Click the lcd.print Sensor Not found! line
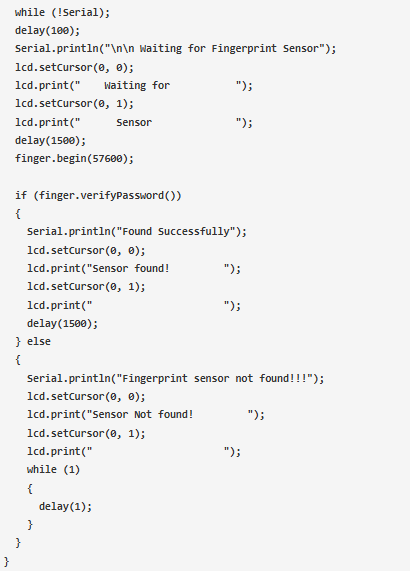The height and width of the screenshot is (571, 410). point(146,415)
